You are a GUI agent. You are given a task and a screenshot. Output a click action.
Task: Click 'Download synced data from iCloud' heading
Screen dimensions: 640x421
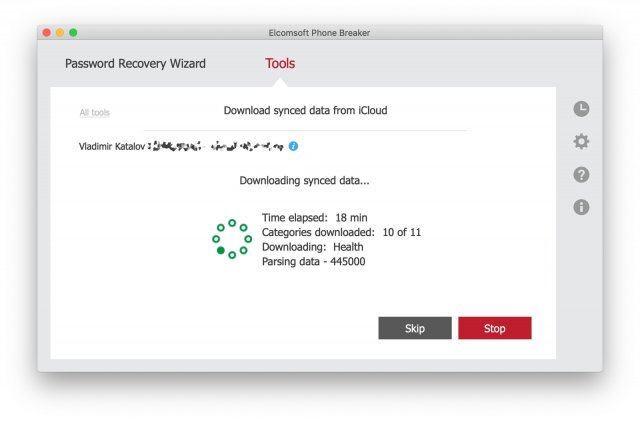pyautogui.click(x=305, y=111)
